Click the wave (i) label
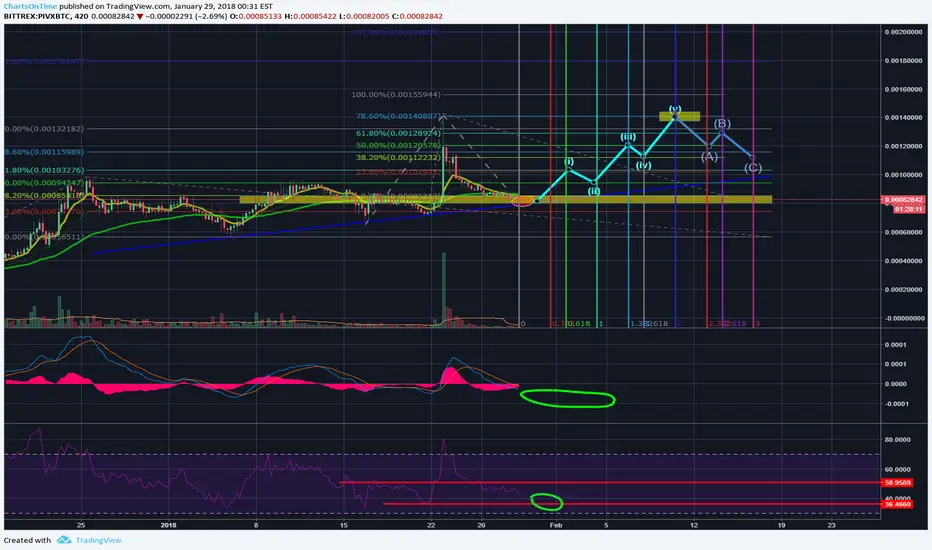 pos(569,162)
